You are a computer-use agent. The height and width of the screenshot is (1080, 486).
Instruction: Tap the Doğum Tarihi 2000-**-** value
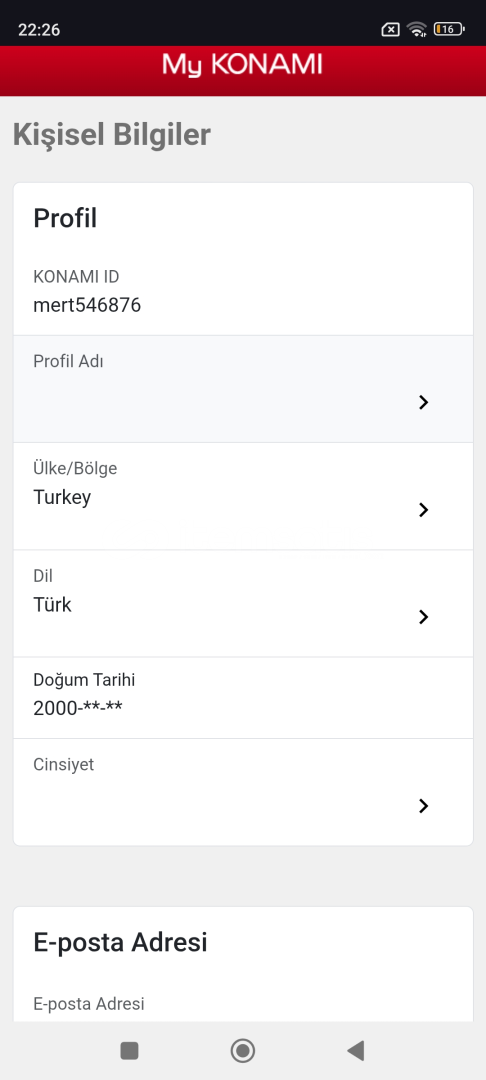coord(78,707)
